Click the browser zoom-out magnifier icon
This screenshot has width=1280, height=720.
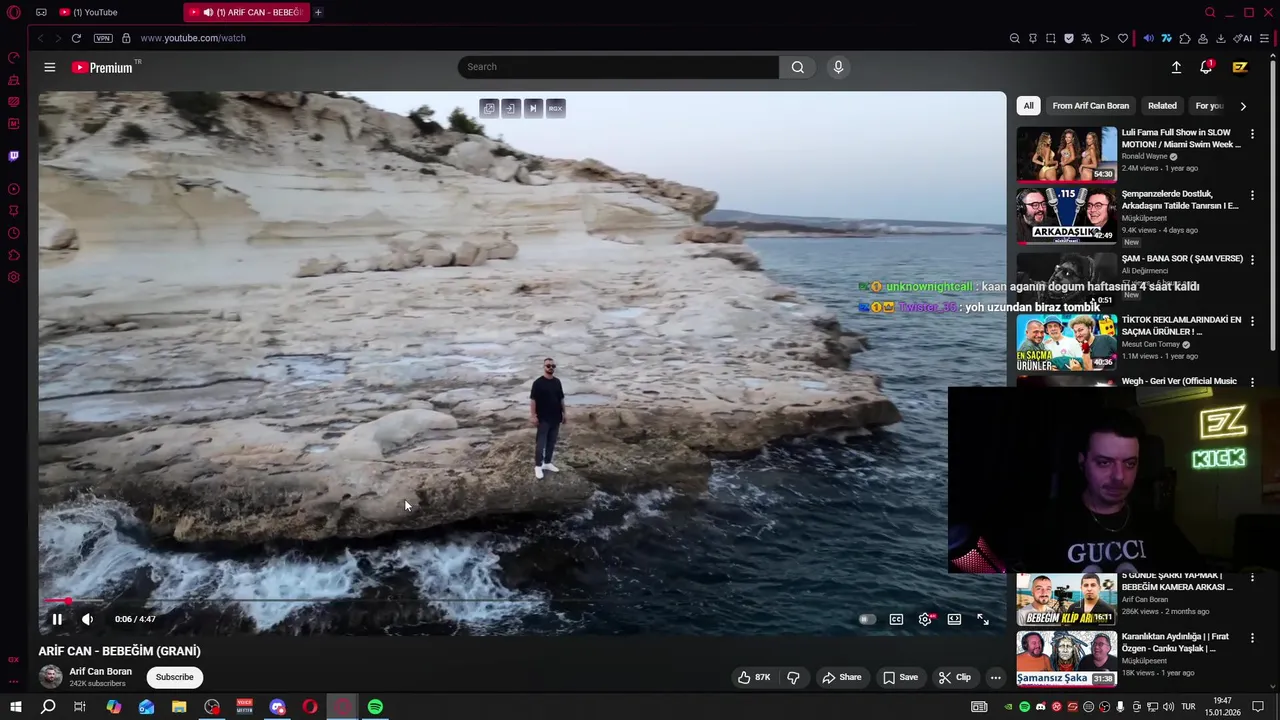point(1014,38)
